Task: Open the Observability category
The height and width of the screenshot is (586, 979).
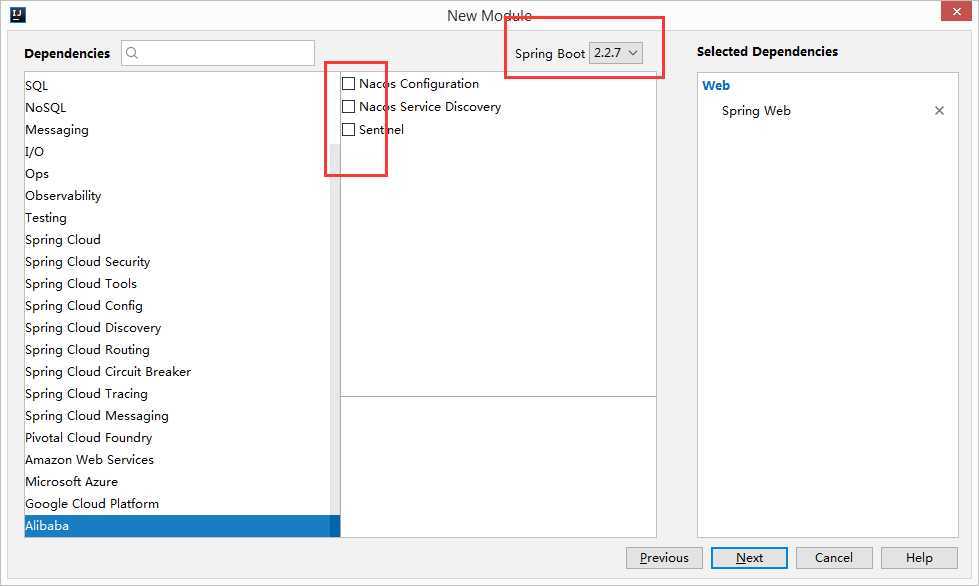Action: 177,195
